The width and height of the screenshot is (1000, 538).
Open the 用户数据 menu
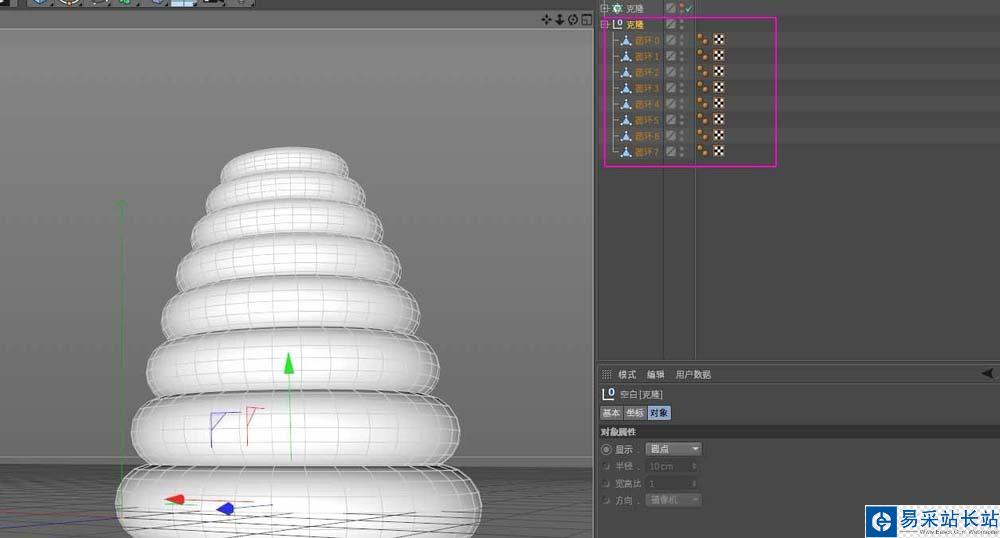(693, 374)
